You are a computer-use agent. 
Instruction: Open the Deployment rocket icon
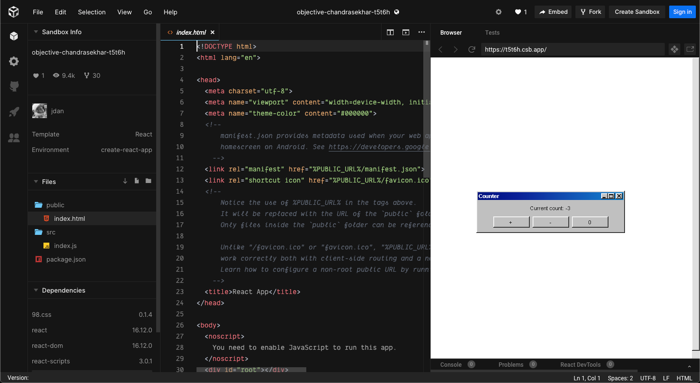click(x=14, y=112)
